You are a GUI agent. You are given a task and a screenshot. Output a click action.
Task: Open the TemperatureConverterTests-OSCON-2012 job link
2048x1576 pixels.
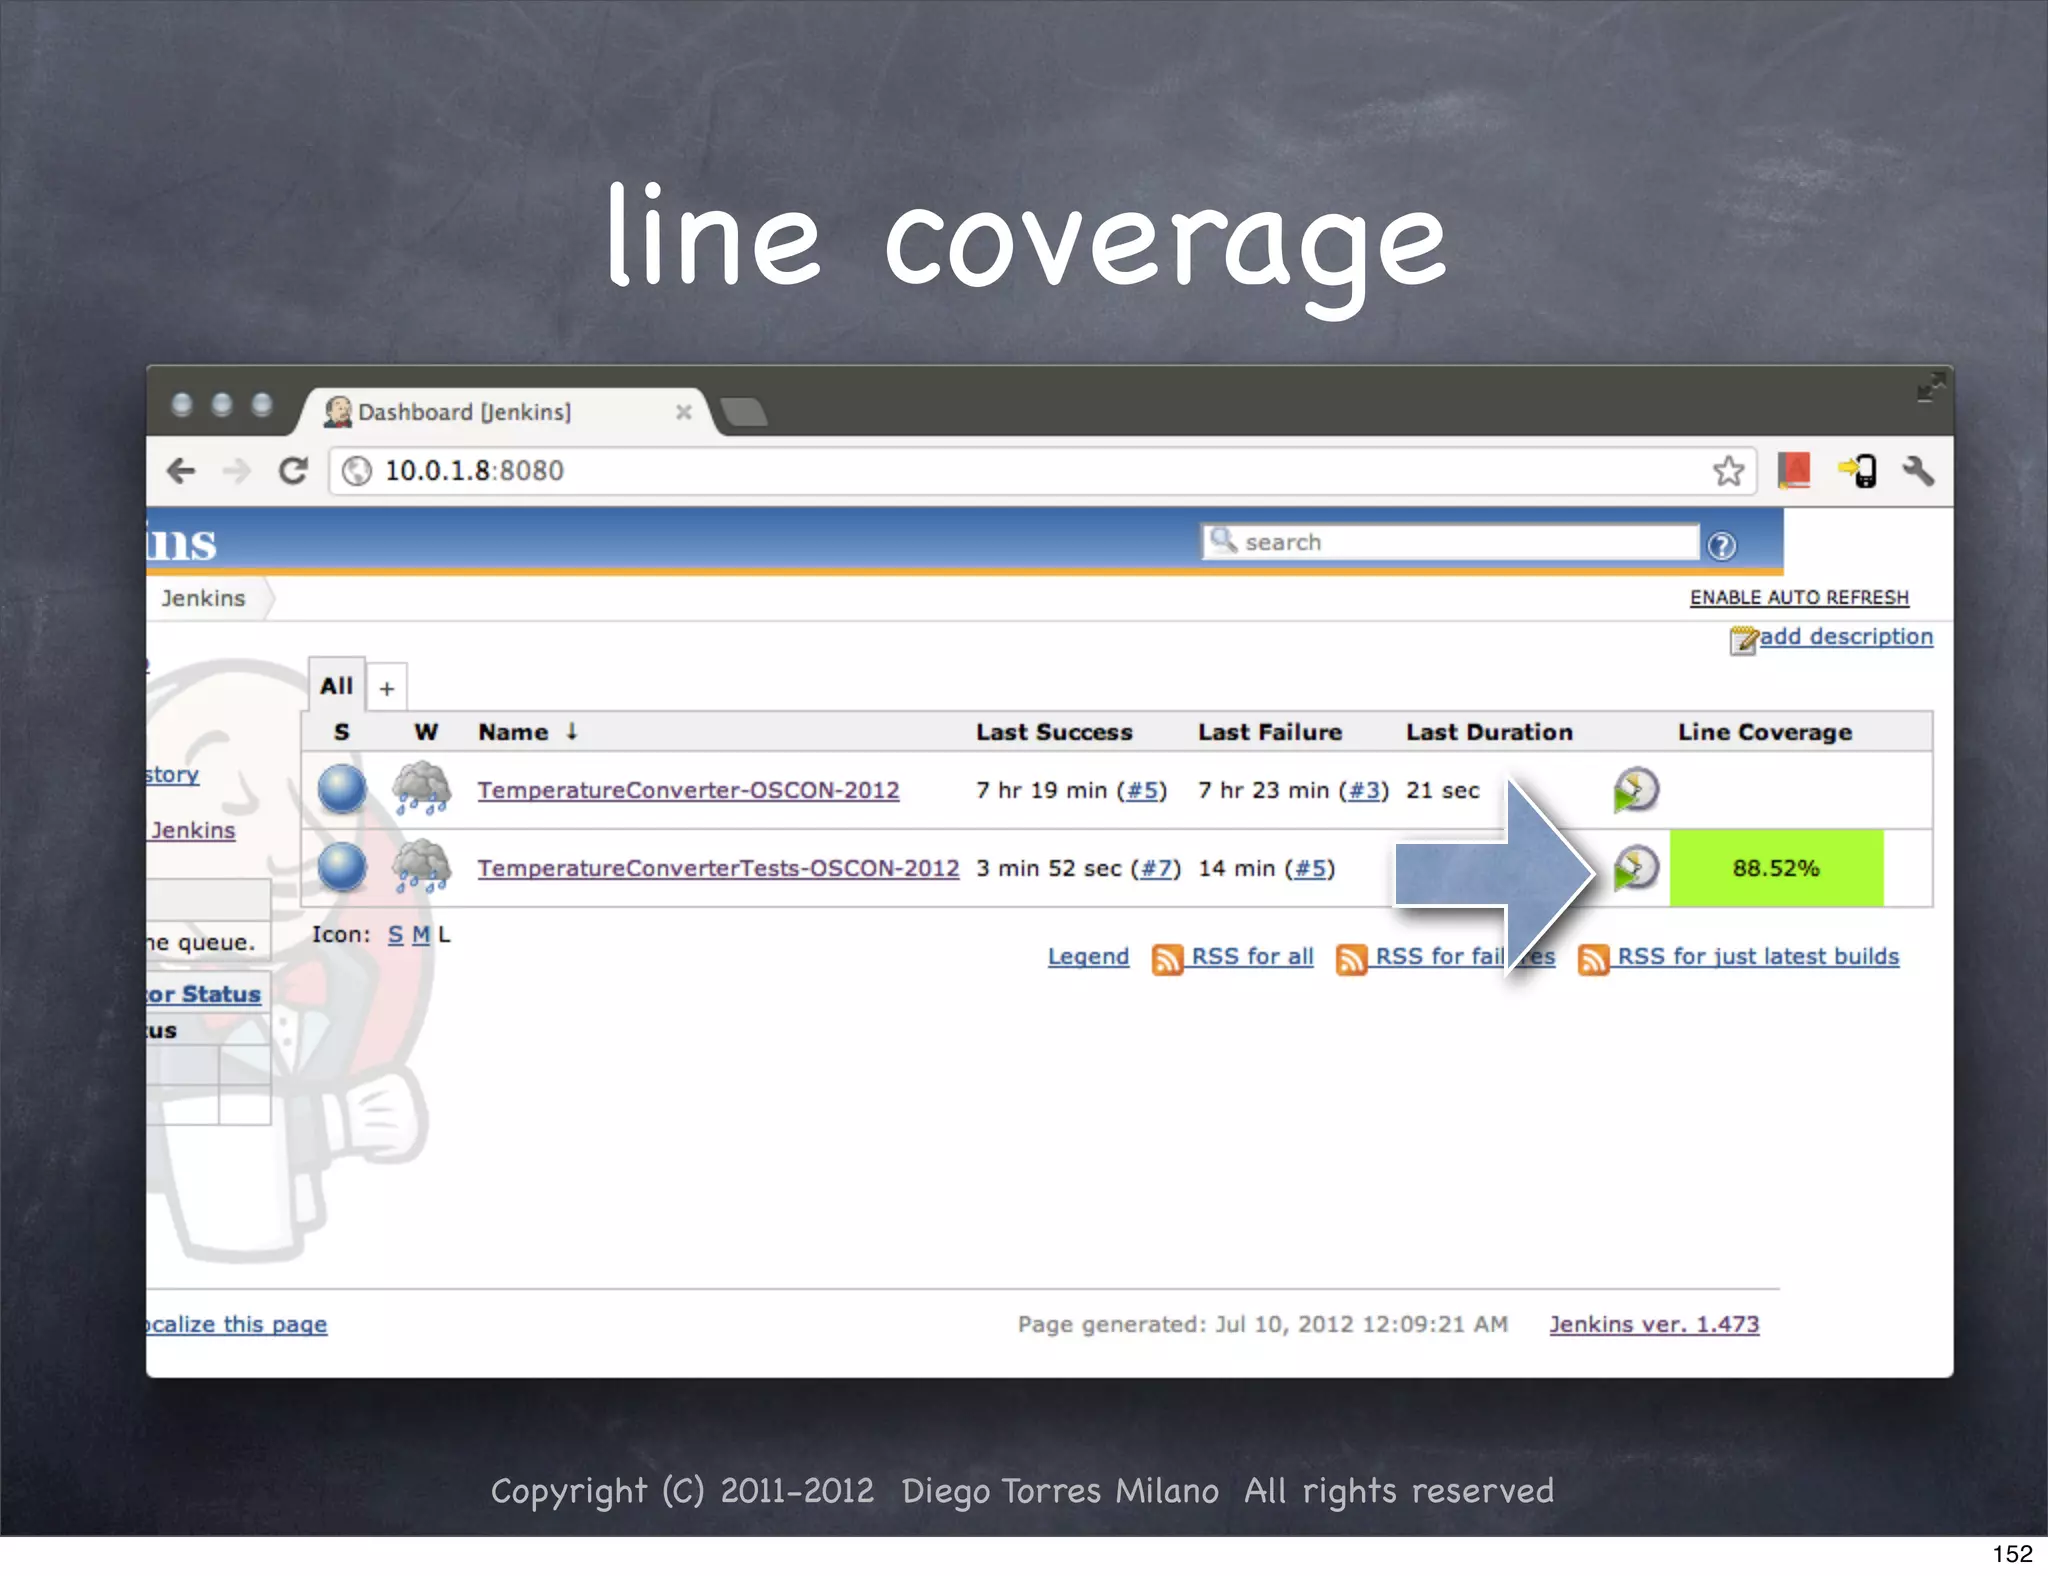[x=717, y=868]
